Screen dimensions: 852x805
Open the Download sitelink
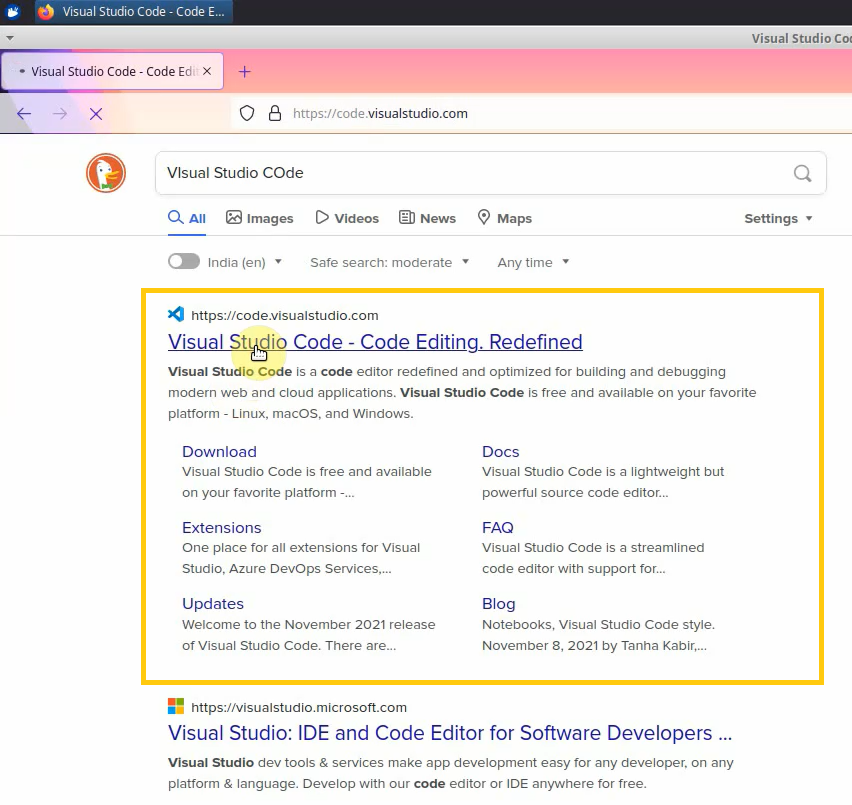coord(219,451)
